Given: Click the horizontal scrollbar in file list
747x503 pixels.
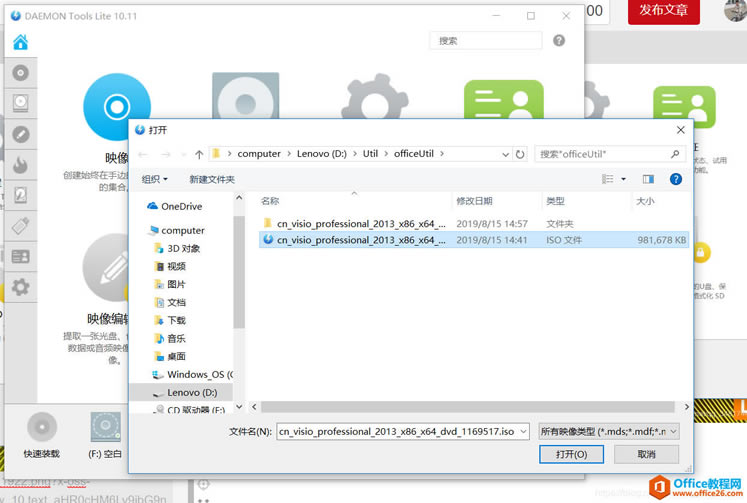Looking at the screenshot, I should click(x=467, y=407).
